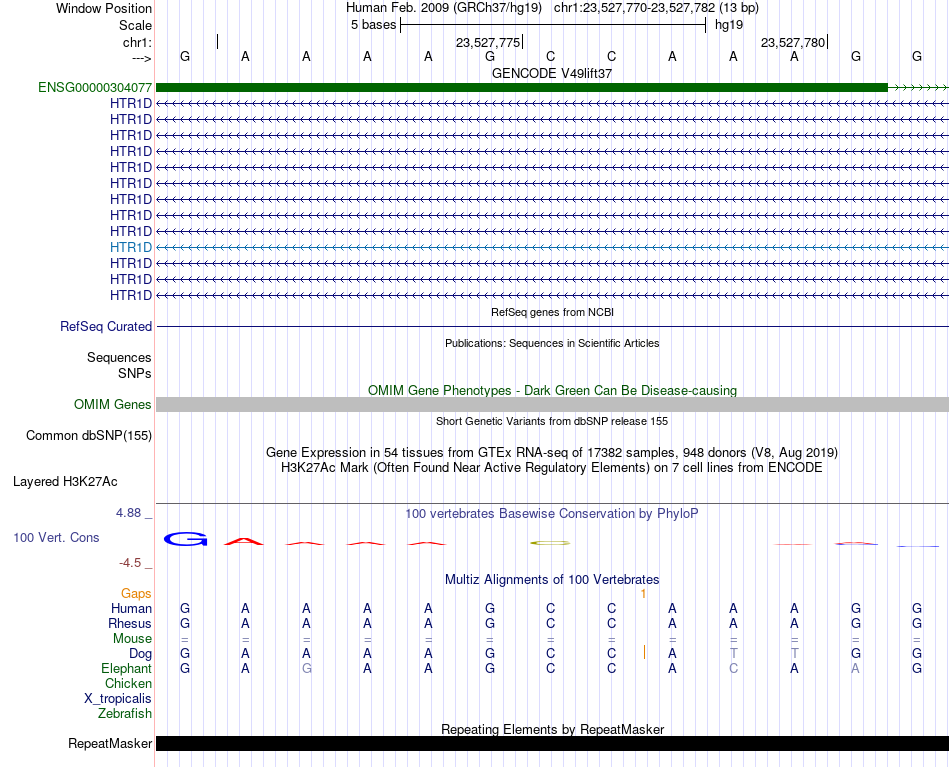950x767 pixels.
Task: Click the black RepeatMasker bar
Action: click(x=552, y=743)
